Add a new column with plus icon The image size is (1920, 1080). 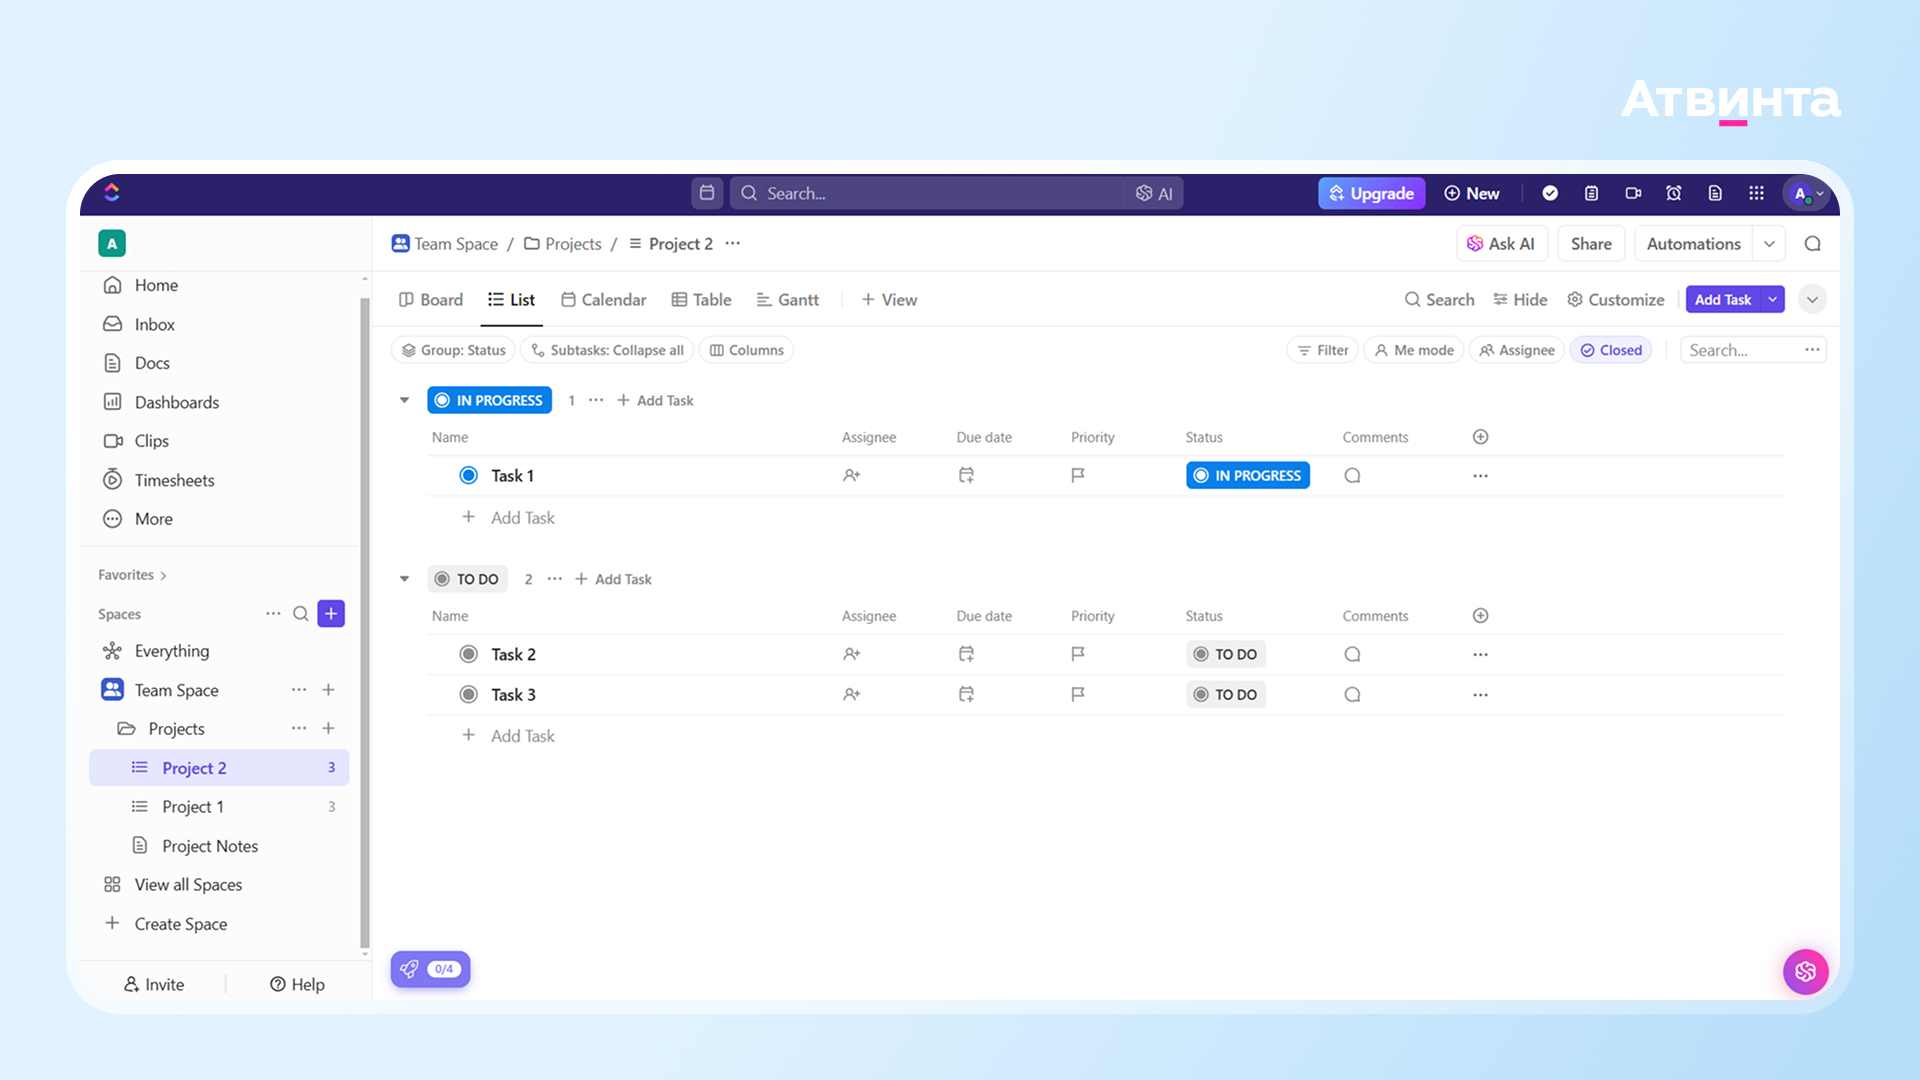point(1480,437)
